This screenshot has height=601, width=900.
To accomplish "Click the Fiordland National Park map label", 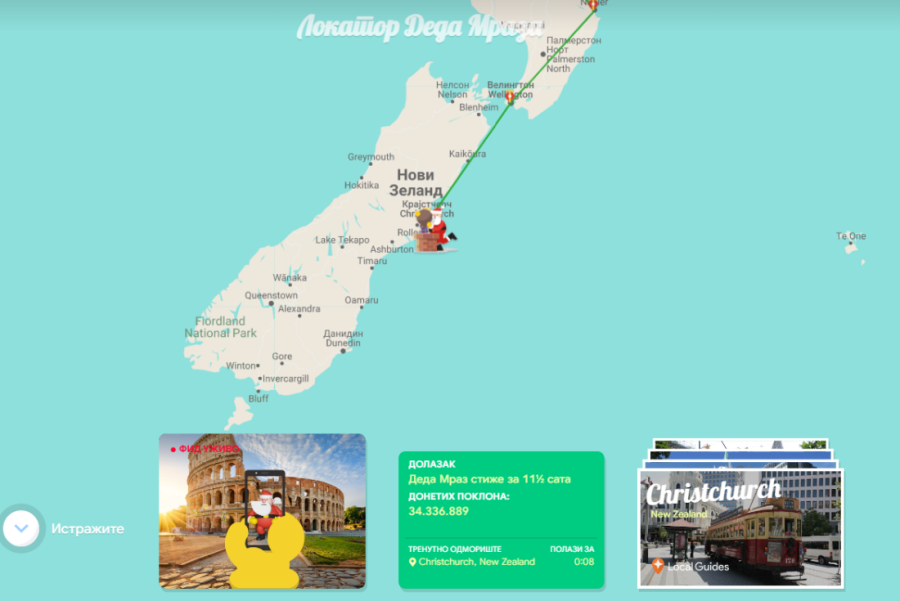I will click(x=220, y=327).
